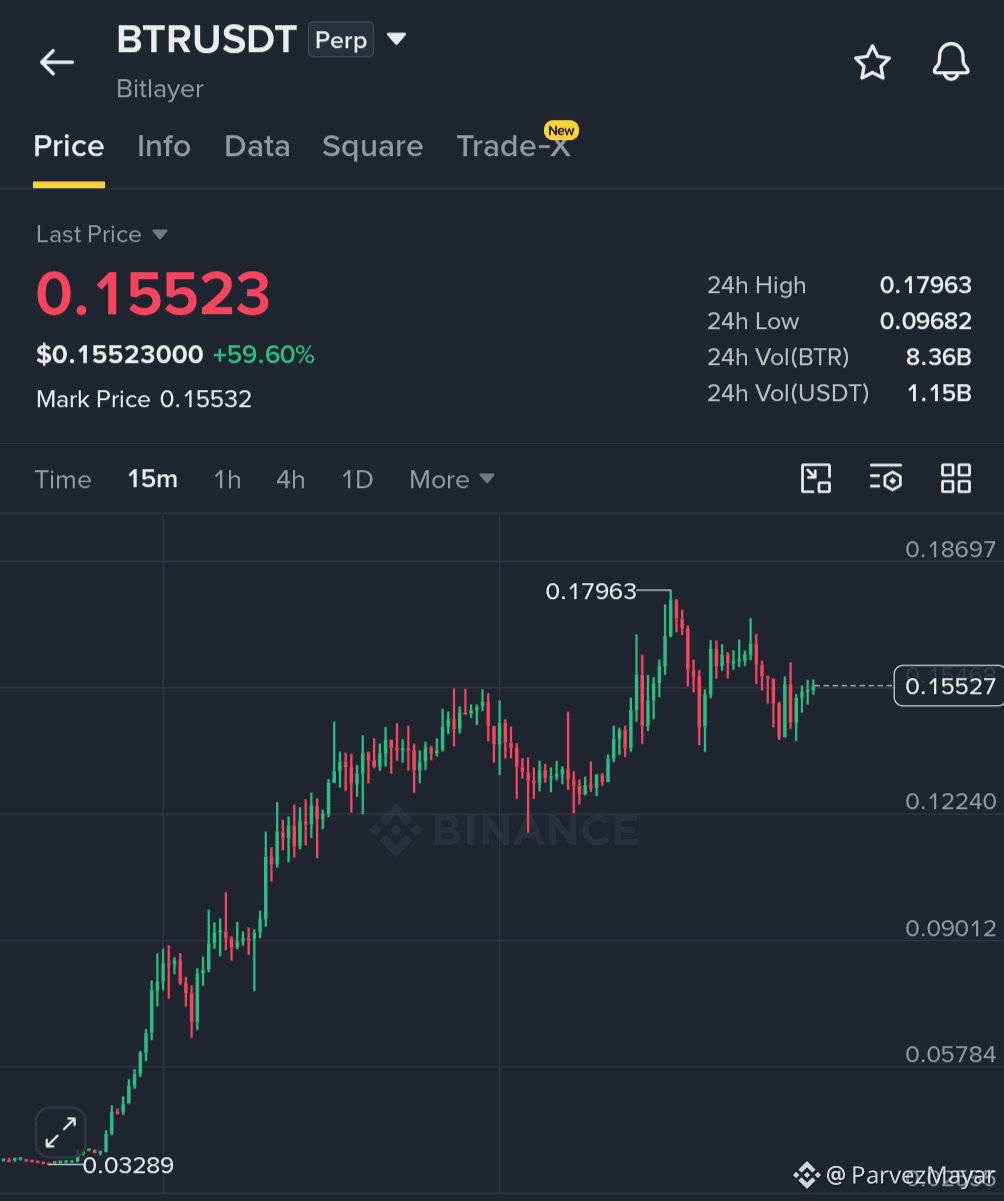
Task: Expand the More timeframes dropdown
Action: pos(452,480)
